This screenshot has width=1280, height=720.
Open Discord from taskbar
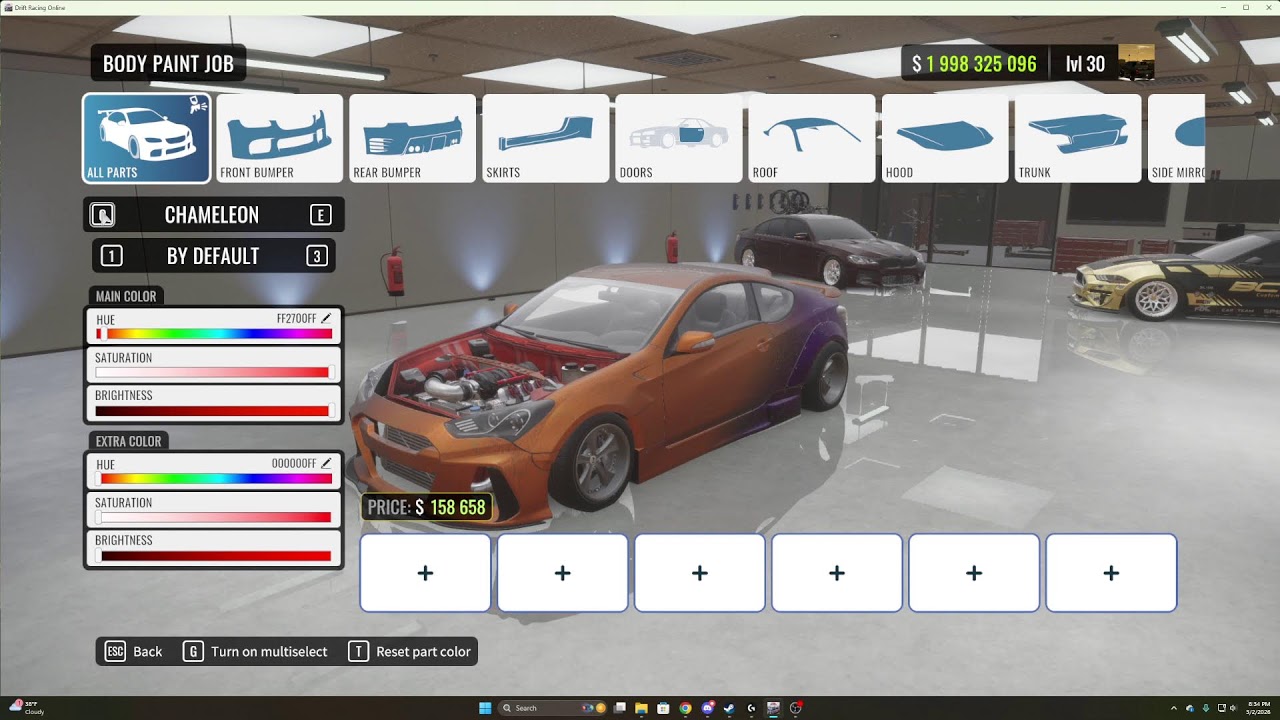pyautogui.click(x=707, y=708)
